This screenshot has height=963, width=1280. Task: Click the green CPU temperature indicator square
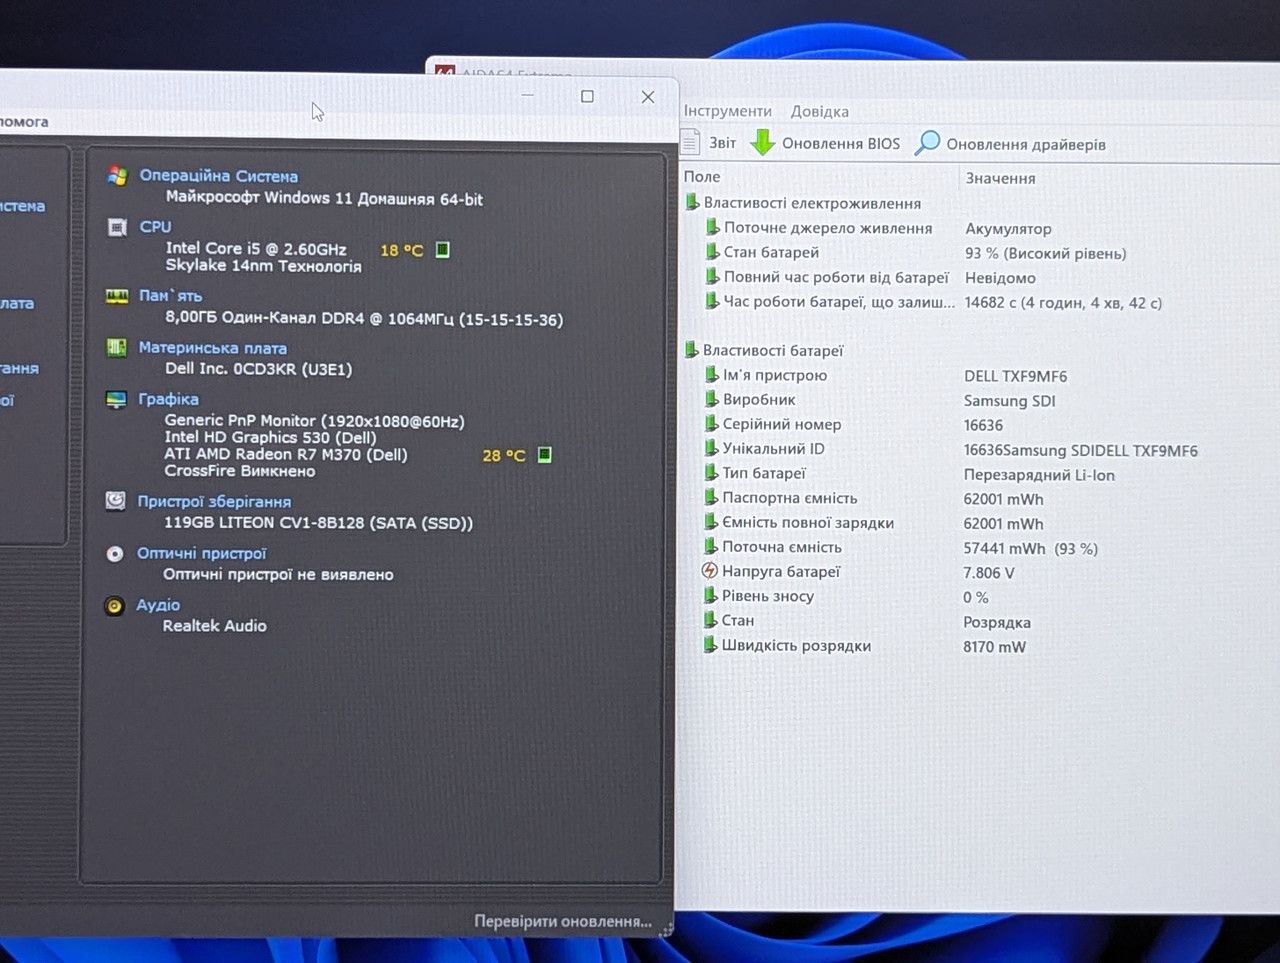click(443, 250)
